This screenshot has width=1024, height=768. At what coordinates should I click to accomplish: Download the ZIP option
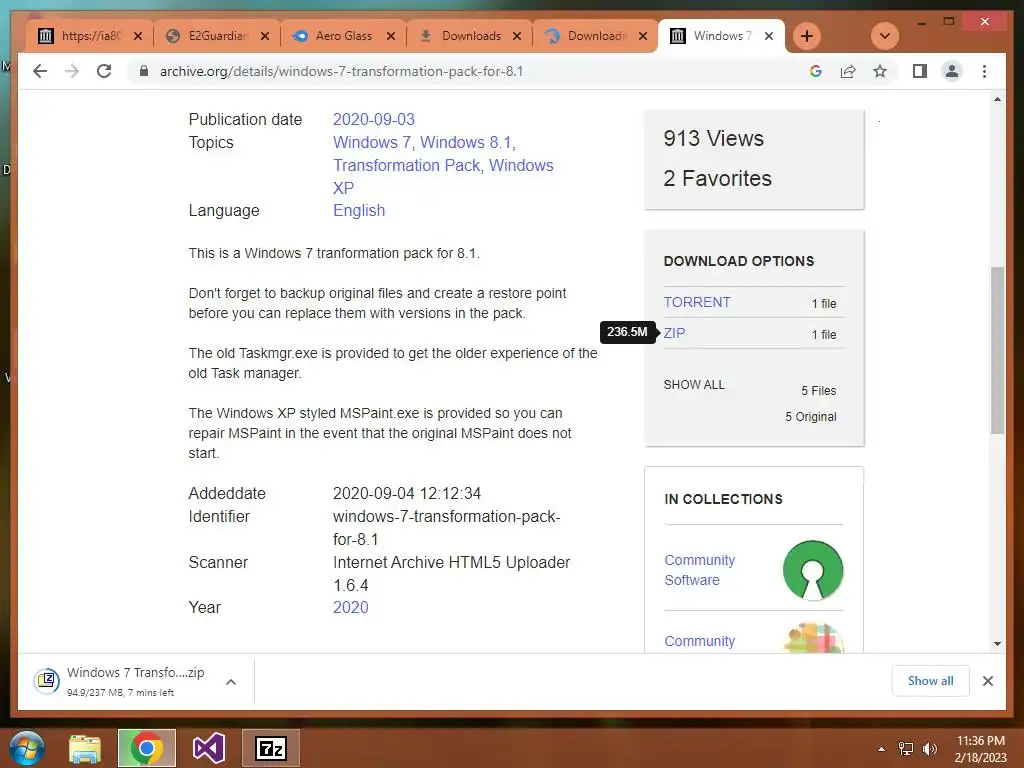pyautogui.click(x=674, y=333)
